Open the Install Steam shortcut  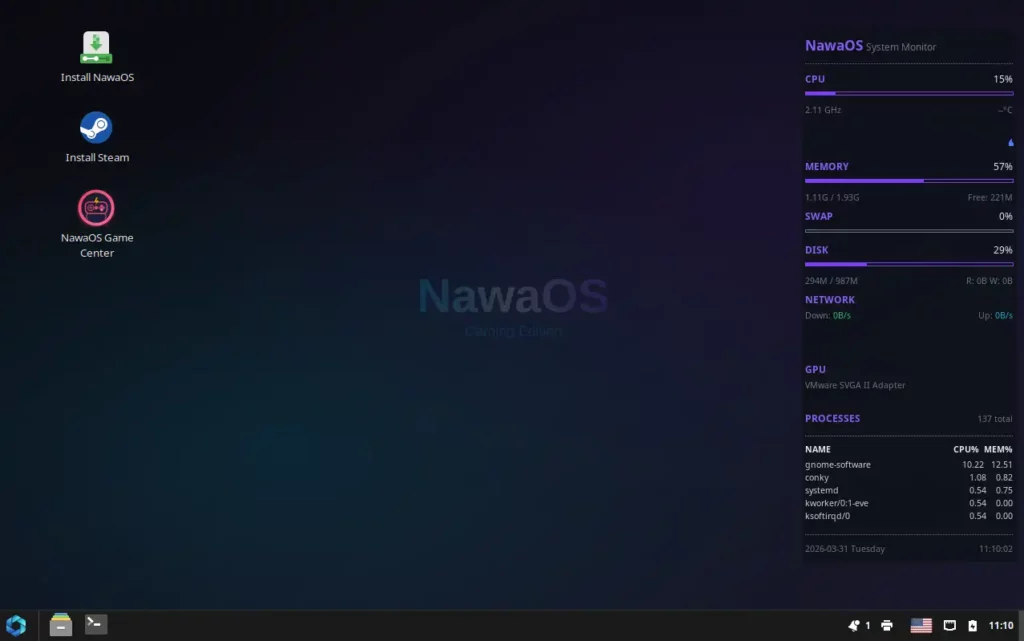[x=97, y=127]
